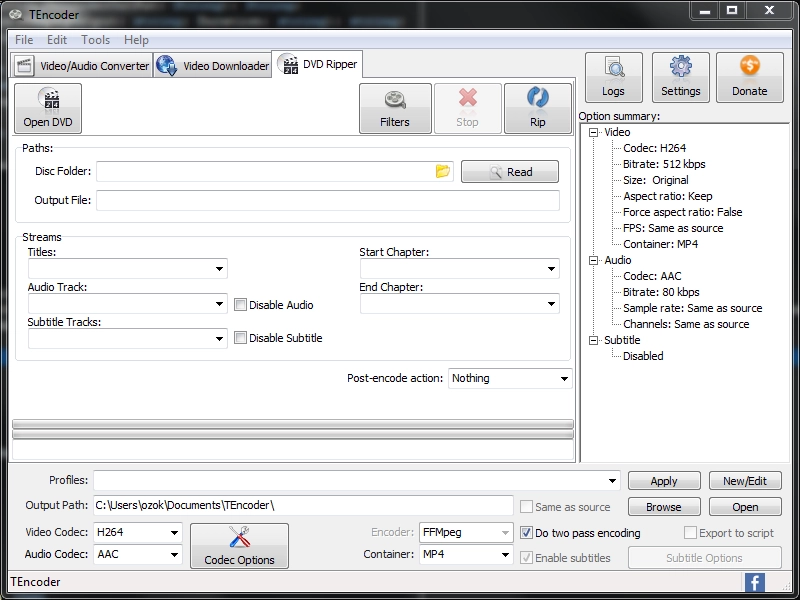Open the End Chapter dropdown
800x600 pixels.
pyautogui.click(x=460, y=304)
